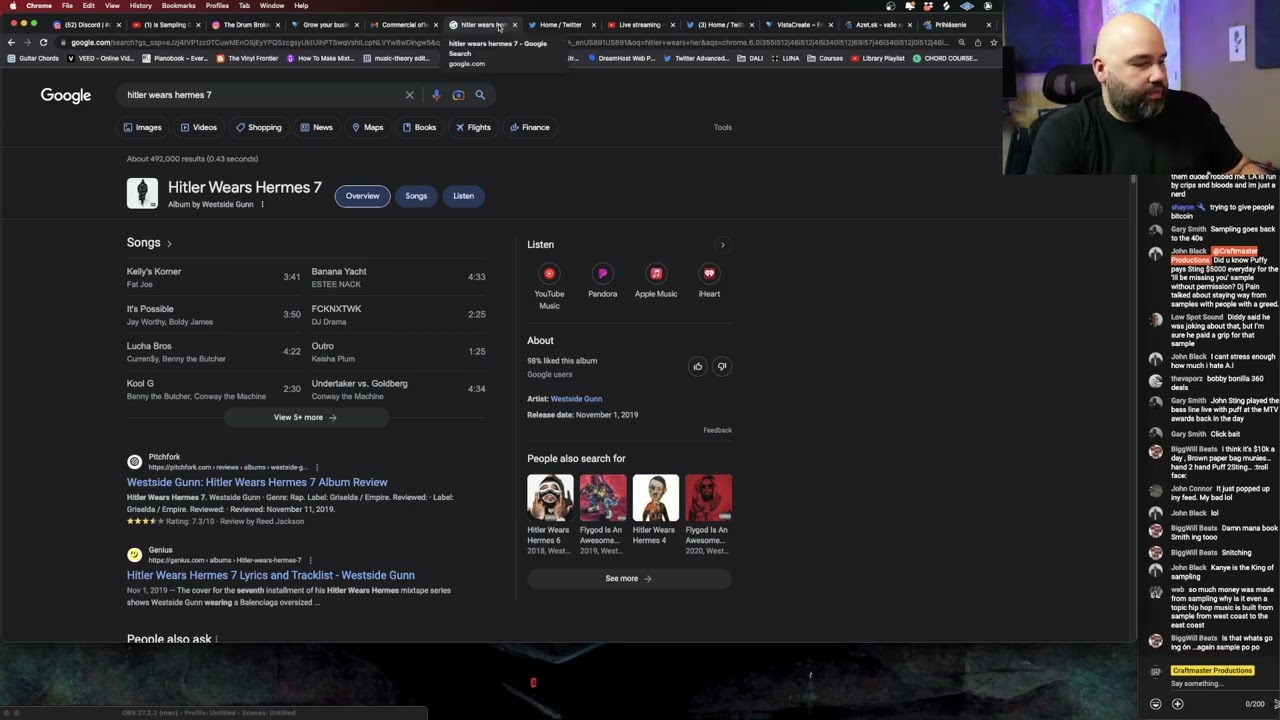The image size is (1280, 720).
Task: Filter results by Images
Action: 142,127
